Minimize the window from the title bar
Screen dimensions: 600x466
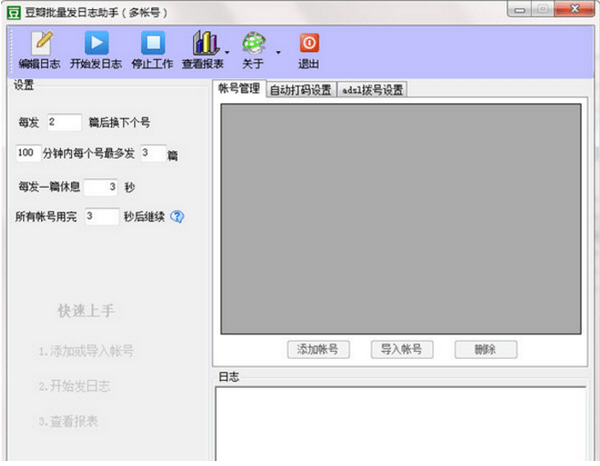[519, 9]
